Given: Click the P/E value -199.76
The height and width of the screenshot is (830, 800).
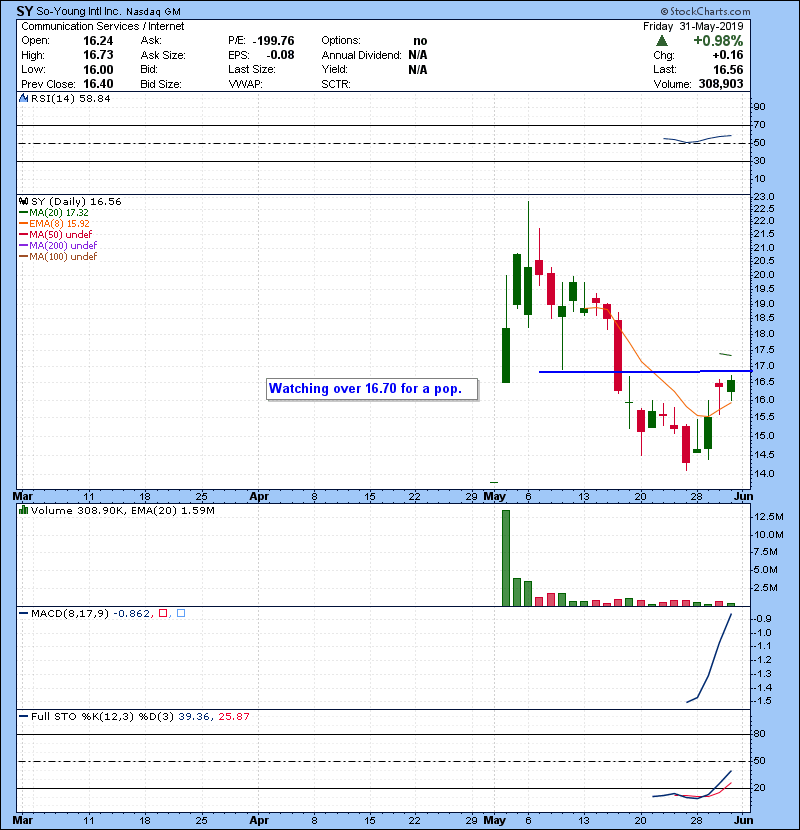Looking at the screenshot, I should [273, 41].
